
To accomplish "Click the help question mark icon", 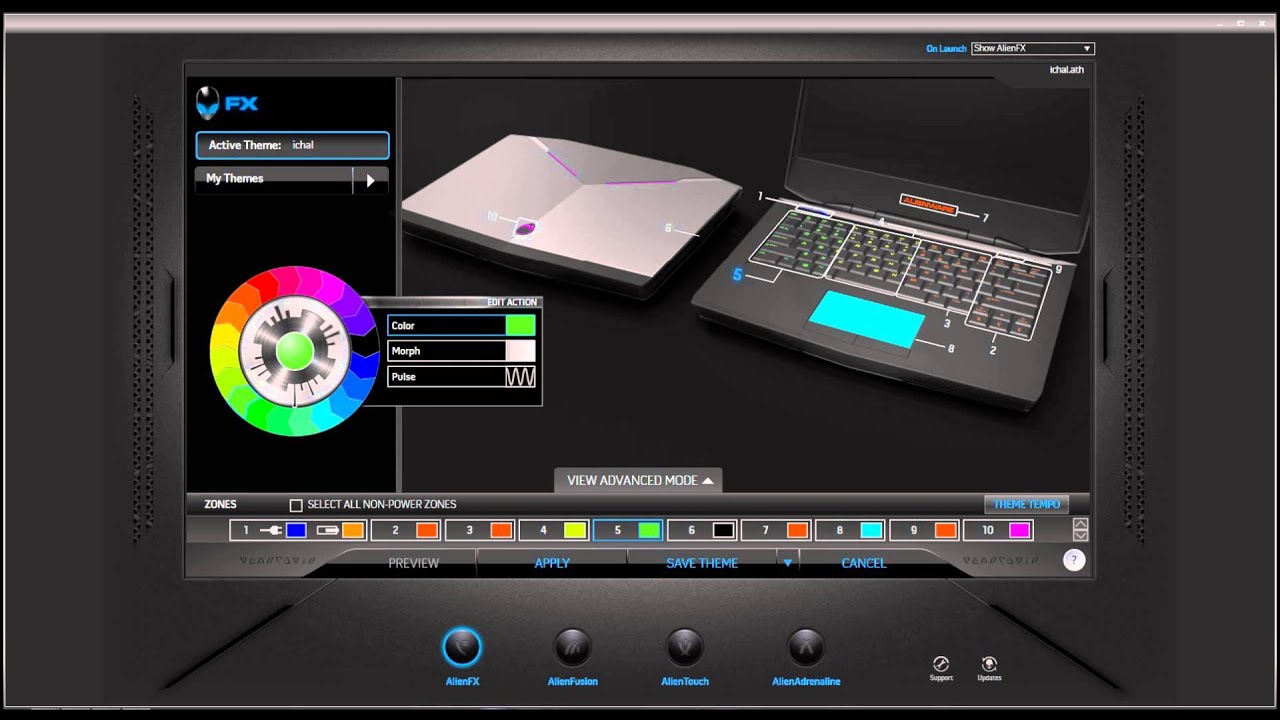I will click(x=1074, y=560).
